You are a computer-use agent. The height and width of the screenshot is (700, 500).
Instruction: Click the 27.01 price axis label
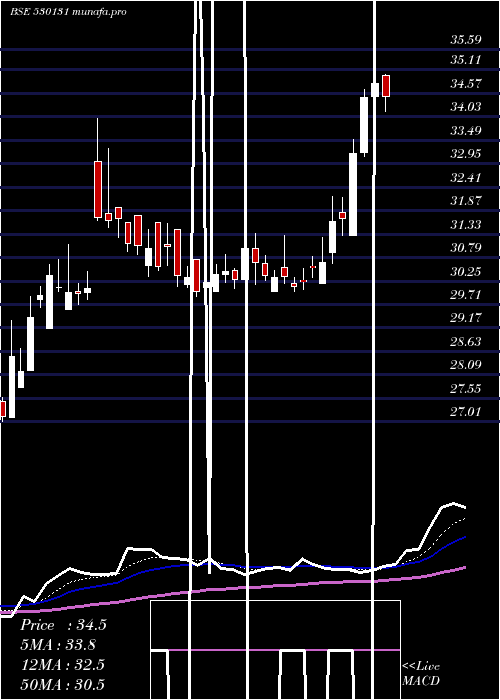[x=466, y=412]
